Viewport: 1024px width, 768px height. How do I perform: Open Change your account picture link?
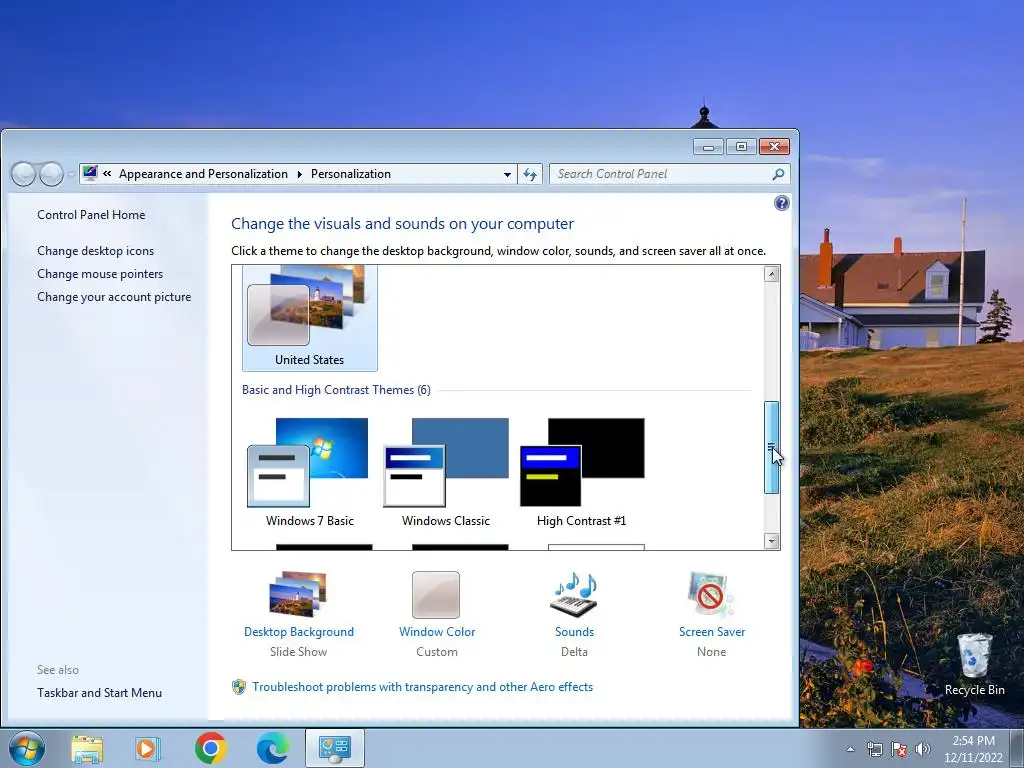(x=114, y=296)
